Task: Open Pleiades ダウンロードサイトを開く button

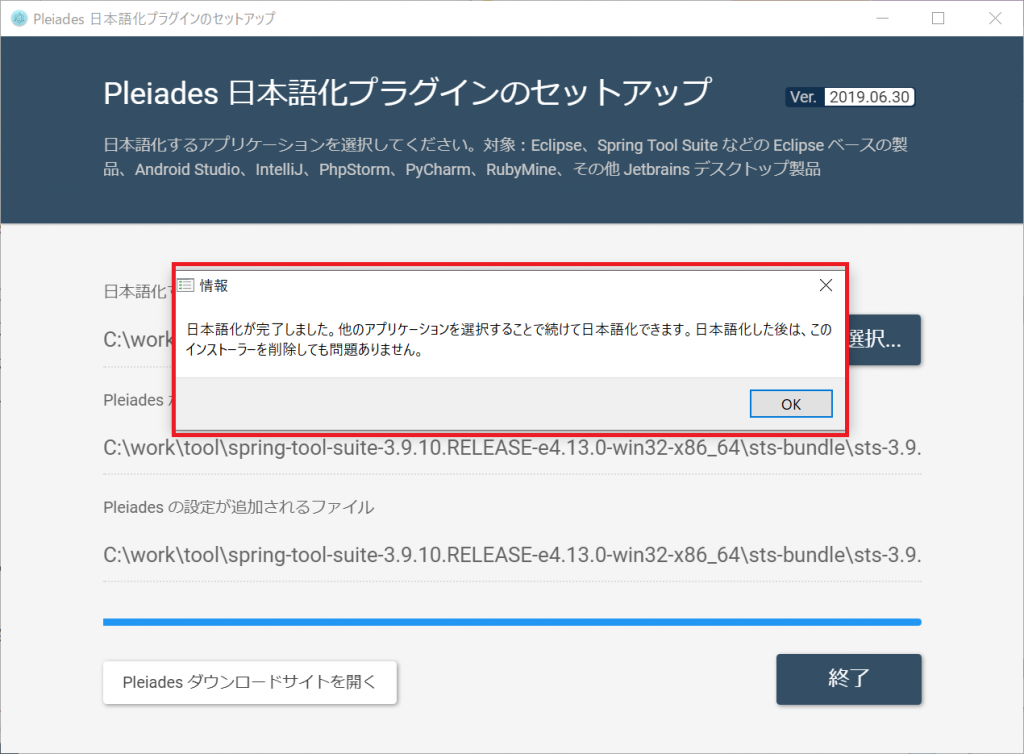Action: click(249, 682)
